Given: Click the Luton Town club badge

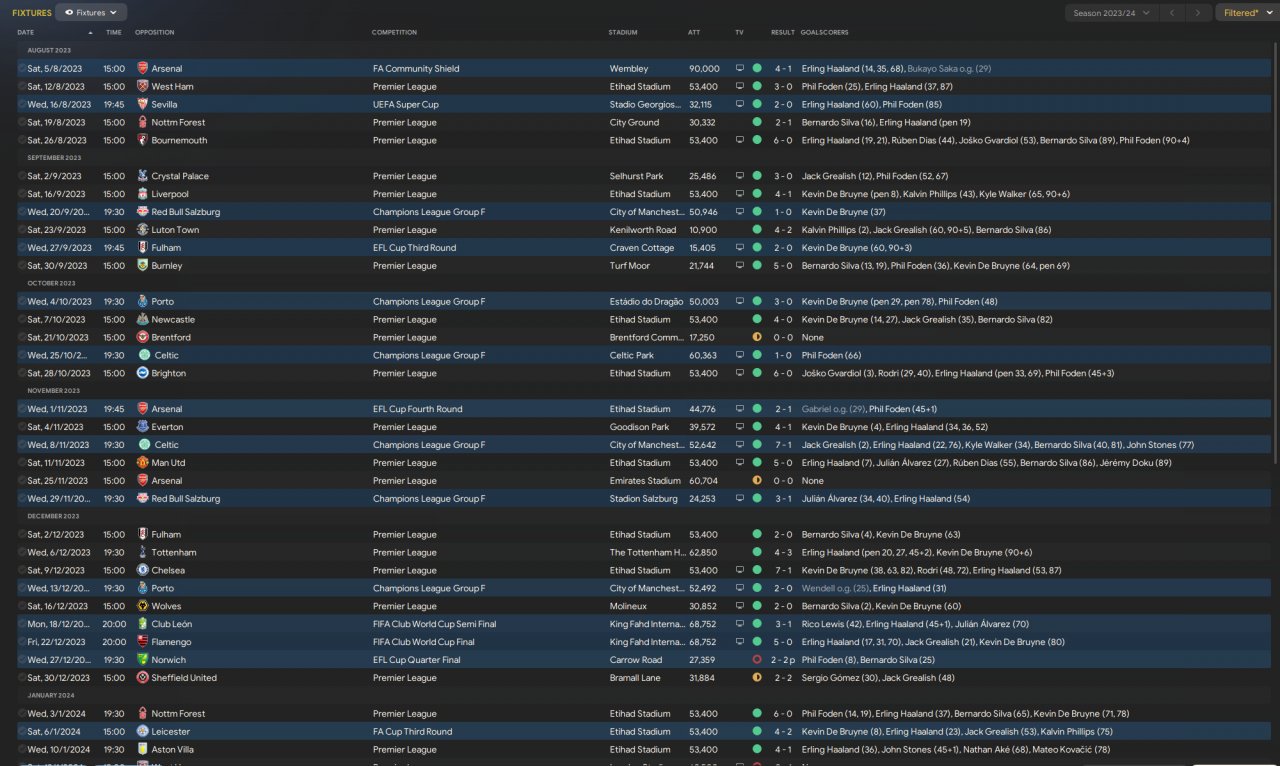Looking at the screenshot, I should tap(143, 230).
